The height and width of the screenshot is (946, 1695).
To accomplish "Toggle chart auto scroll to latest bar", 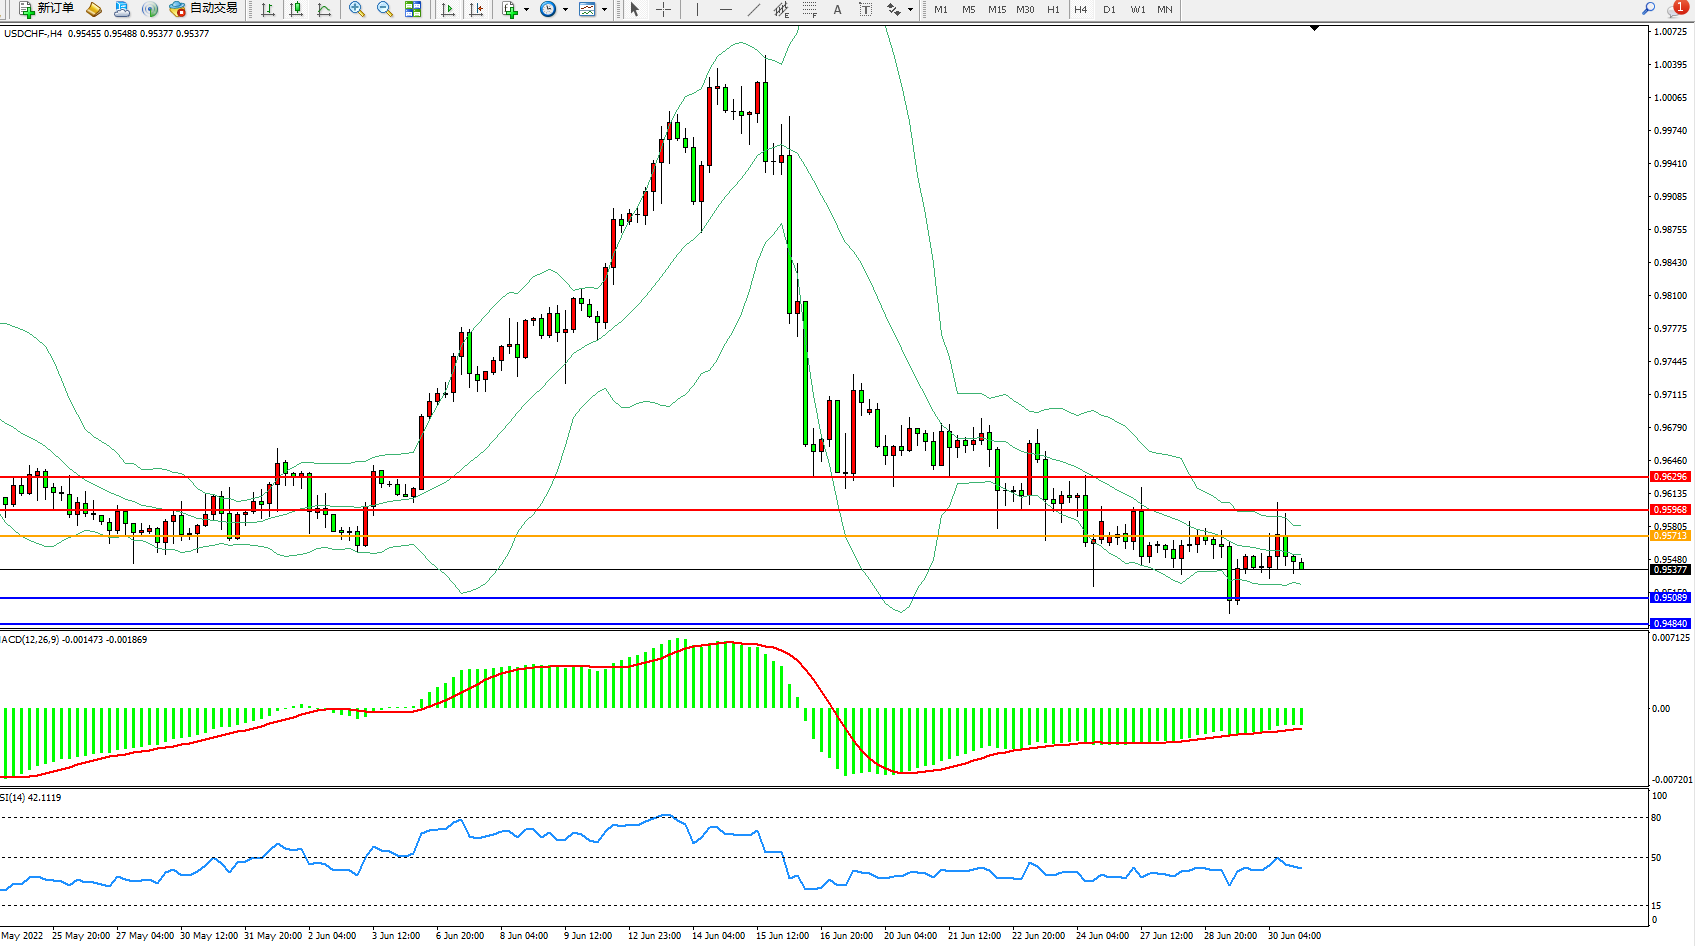I will click(x=448, y=9).
